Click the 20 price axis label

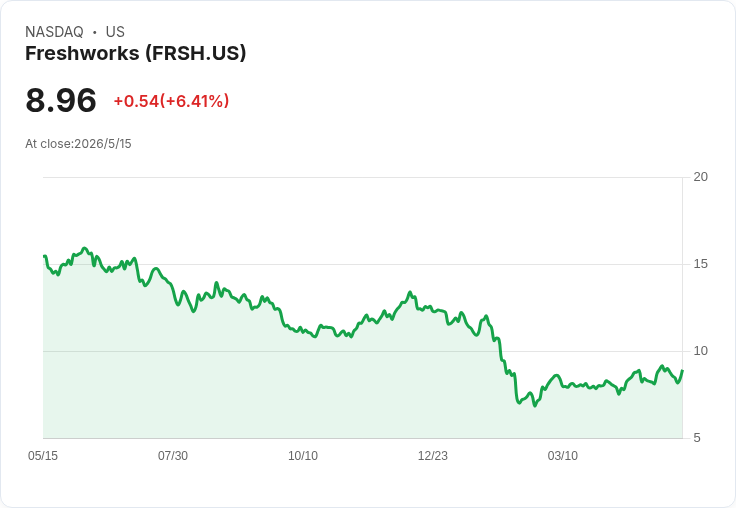(x=700, y=177)
